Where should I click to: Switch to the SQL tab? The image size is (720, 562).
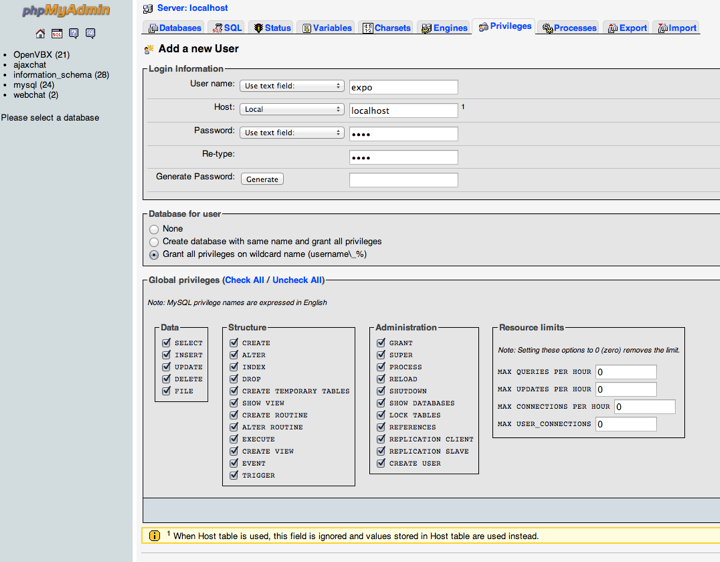[x=227, y=28]
